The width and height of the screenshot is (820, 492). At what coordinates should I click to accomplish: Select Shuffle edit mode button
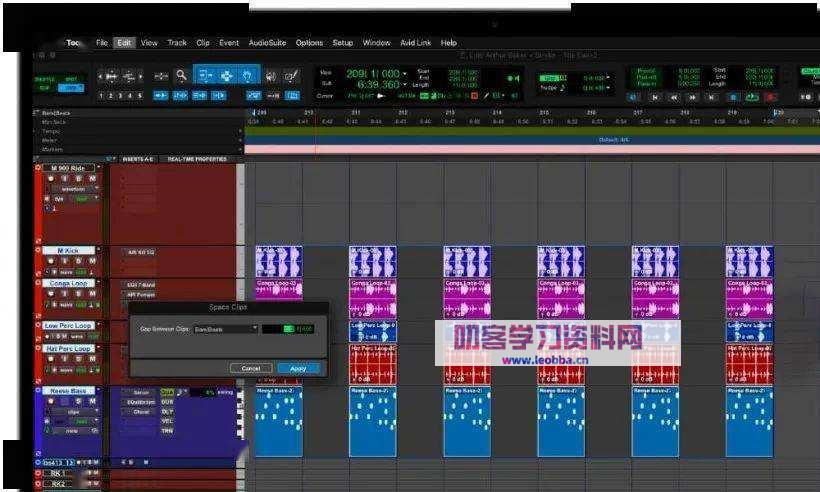44,79
